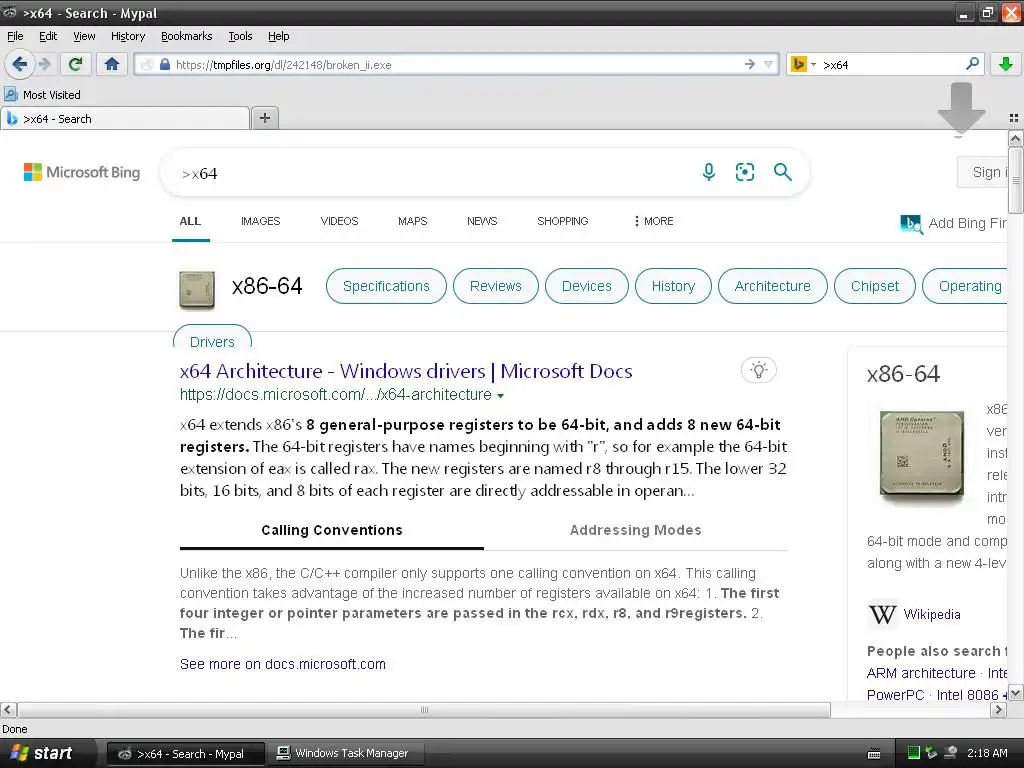
Task: Reload the page with the refresh icon
Action: [x=75, y=64]
